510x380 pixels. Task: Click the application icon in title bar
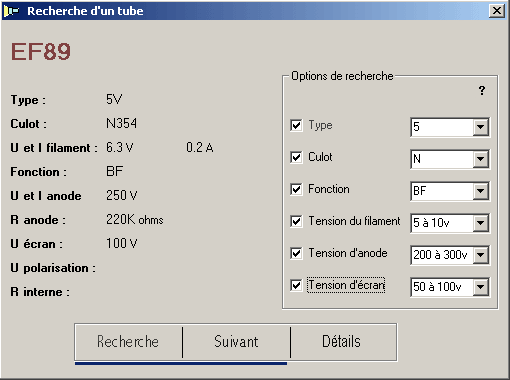[x=12, y=11]
